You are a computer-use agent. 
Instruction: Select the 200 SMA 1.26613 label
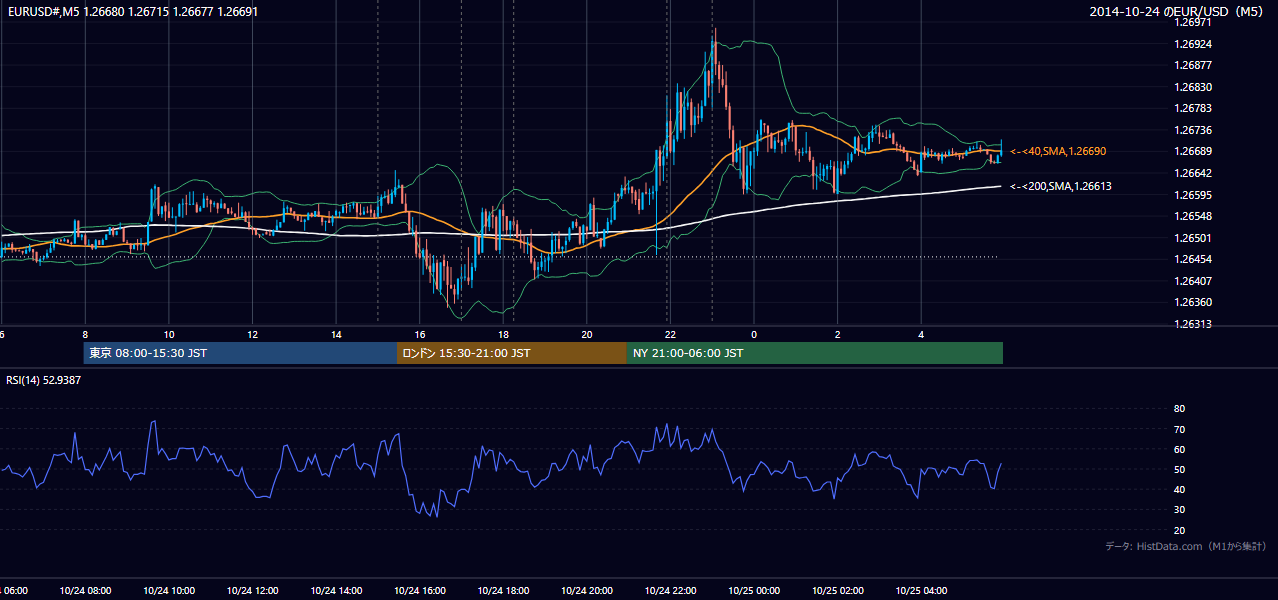(1061, 186)
